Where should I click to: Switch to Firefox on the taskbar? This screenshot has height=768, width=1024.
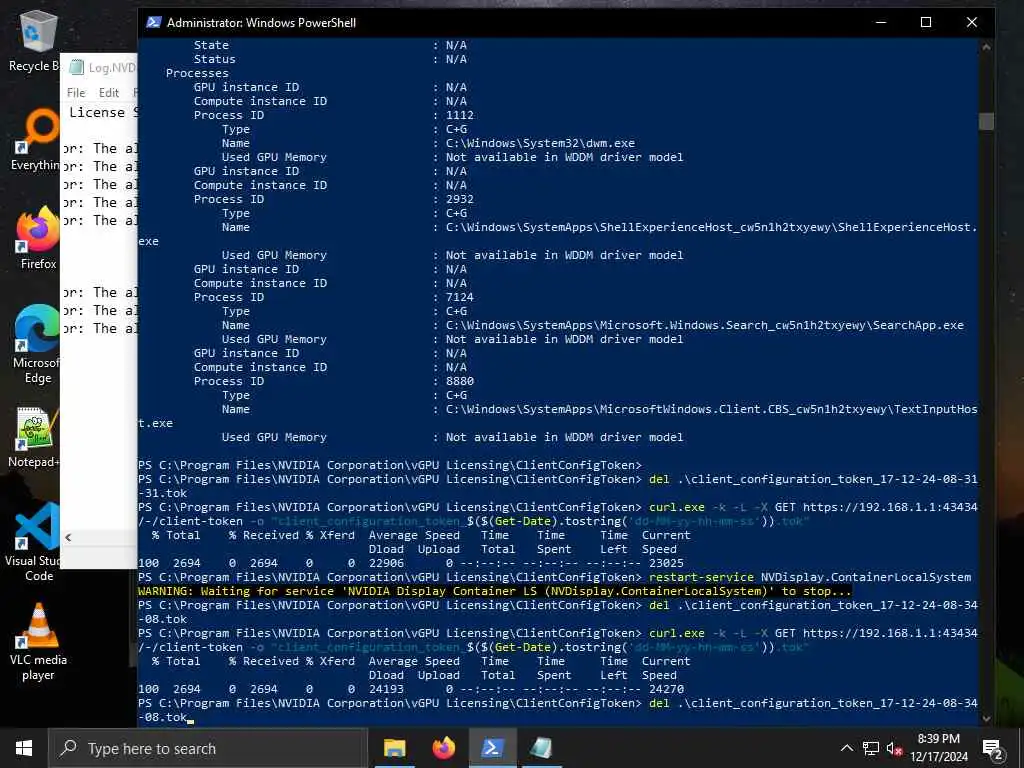coord(444,748)
